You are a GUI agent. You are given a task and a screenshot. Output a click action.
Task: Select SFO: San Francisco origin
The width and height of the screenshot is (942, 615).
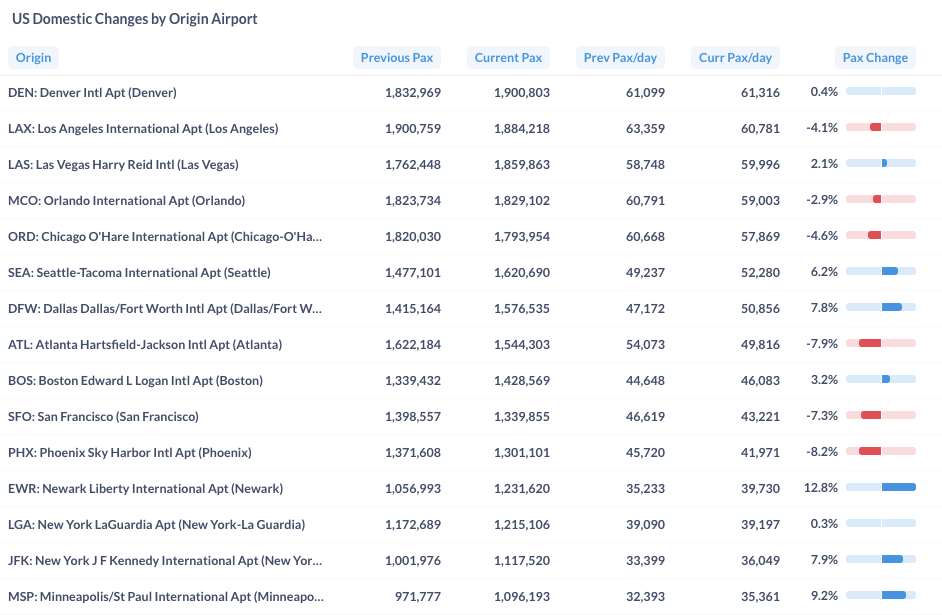pos(103,417)
